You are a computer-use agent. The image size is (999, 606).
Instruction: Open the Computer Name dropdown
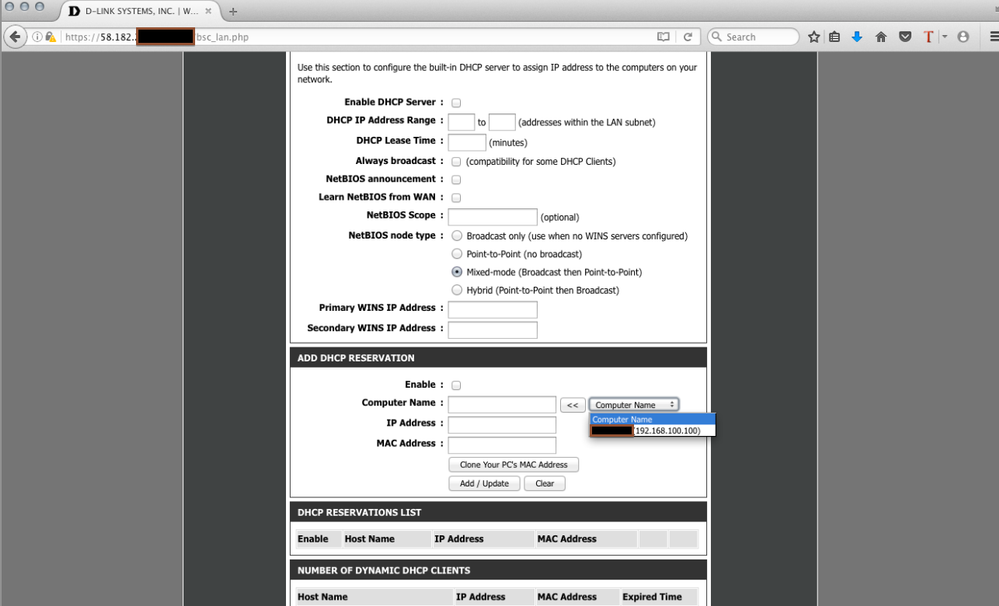coord(634,405)
